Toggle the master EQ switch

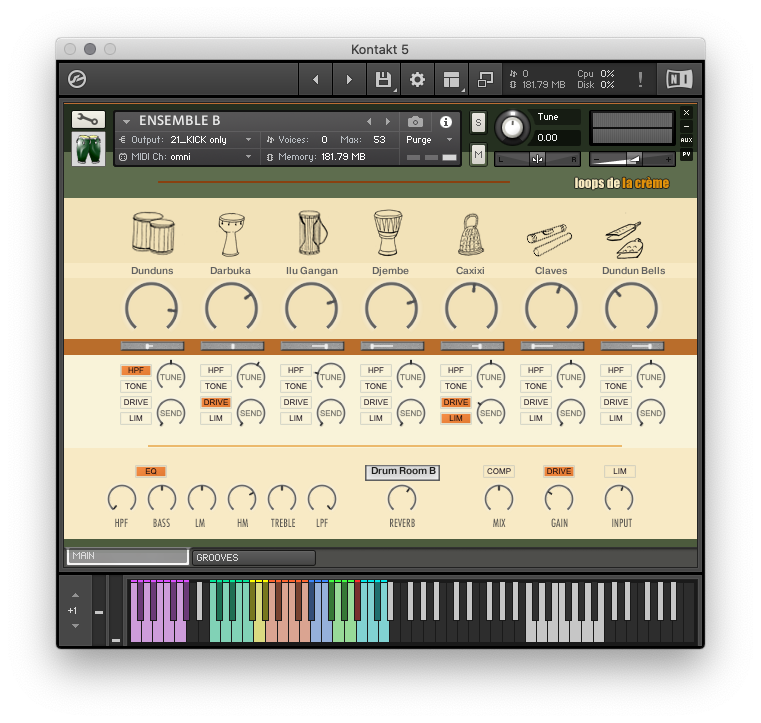(x=151, y=471)
